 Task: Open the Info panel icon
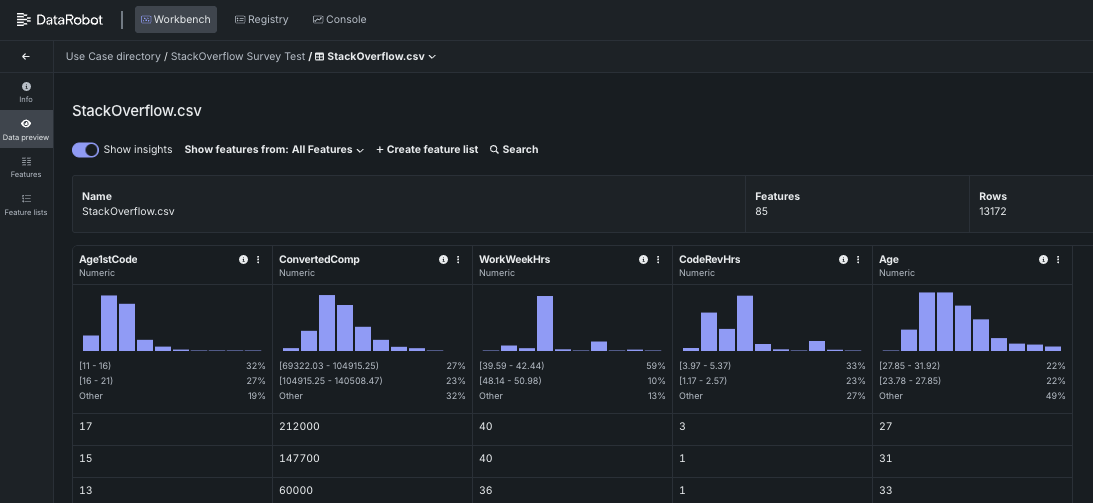point(26,92)
